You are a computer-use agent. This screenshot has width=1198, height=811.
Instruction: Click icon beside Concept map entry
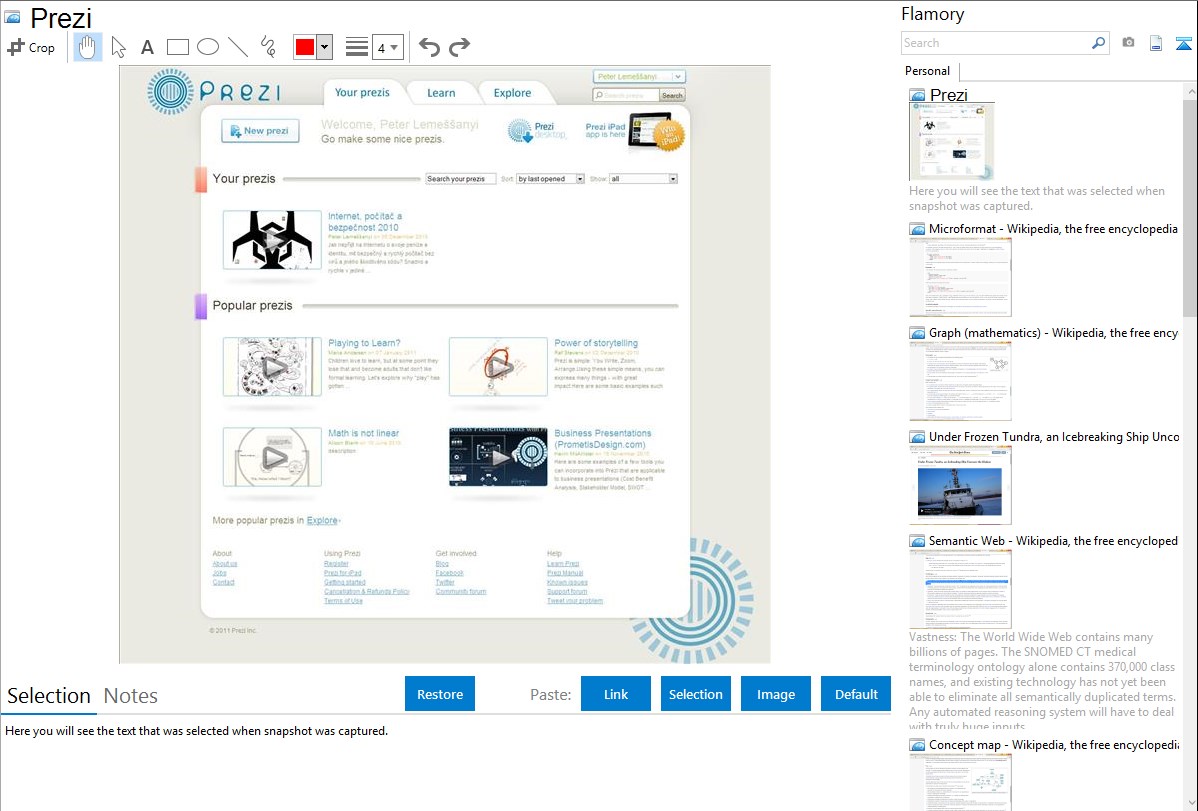(x=918, y=745)
